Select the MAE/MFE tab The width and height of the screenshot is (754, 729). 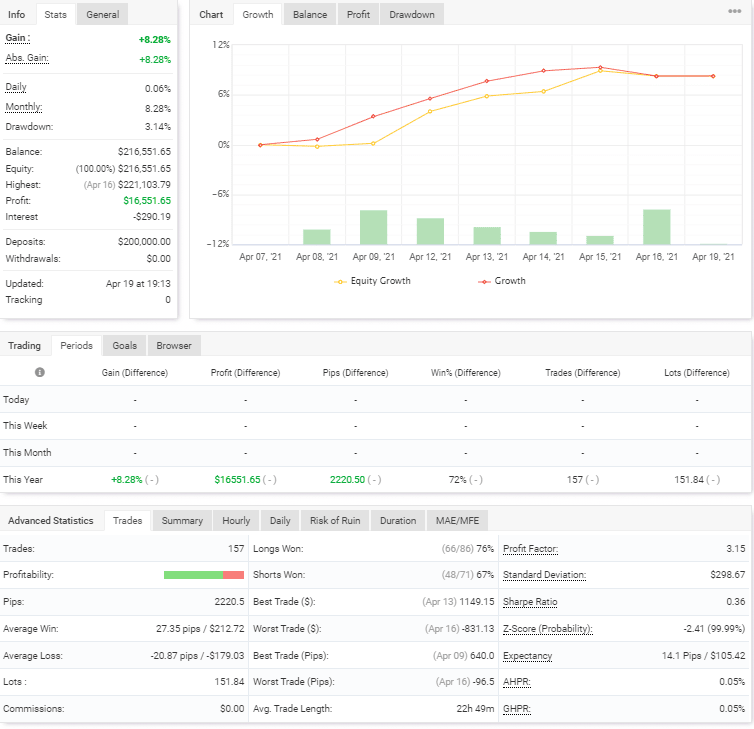point(457,521)
